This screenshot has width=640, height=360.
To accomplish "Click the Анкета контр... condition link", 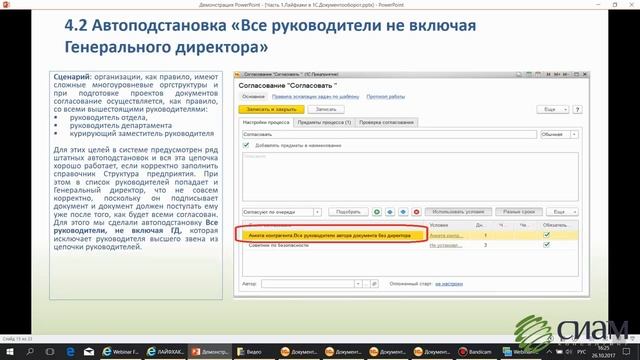I will click(446, 236).
